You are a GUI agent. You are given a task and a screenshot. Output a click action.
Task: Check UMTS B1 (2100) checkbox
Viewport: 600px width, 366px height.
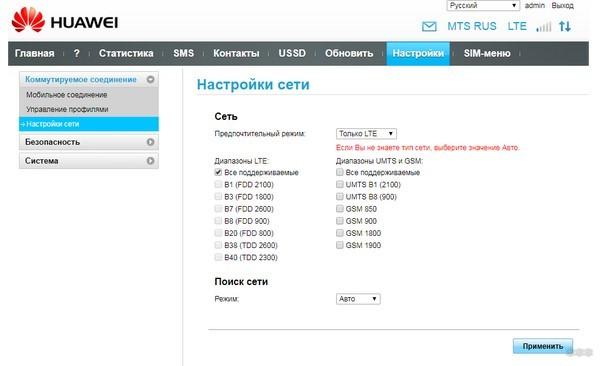pos(339,185)
